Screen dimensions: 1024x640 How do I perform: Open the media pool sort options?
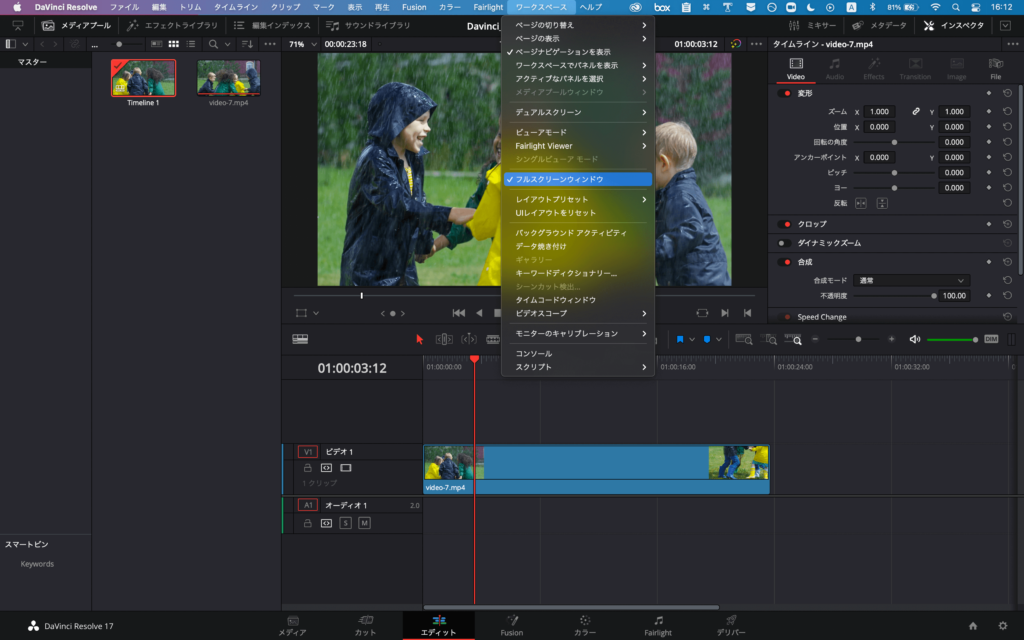[248, 44]
